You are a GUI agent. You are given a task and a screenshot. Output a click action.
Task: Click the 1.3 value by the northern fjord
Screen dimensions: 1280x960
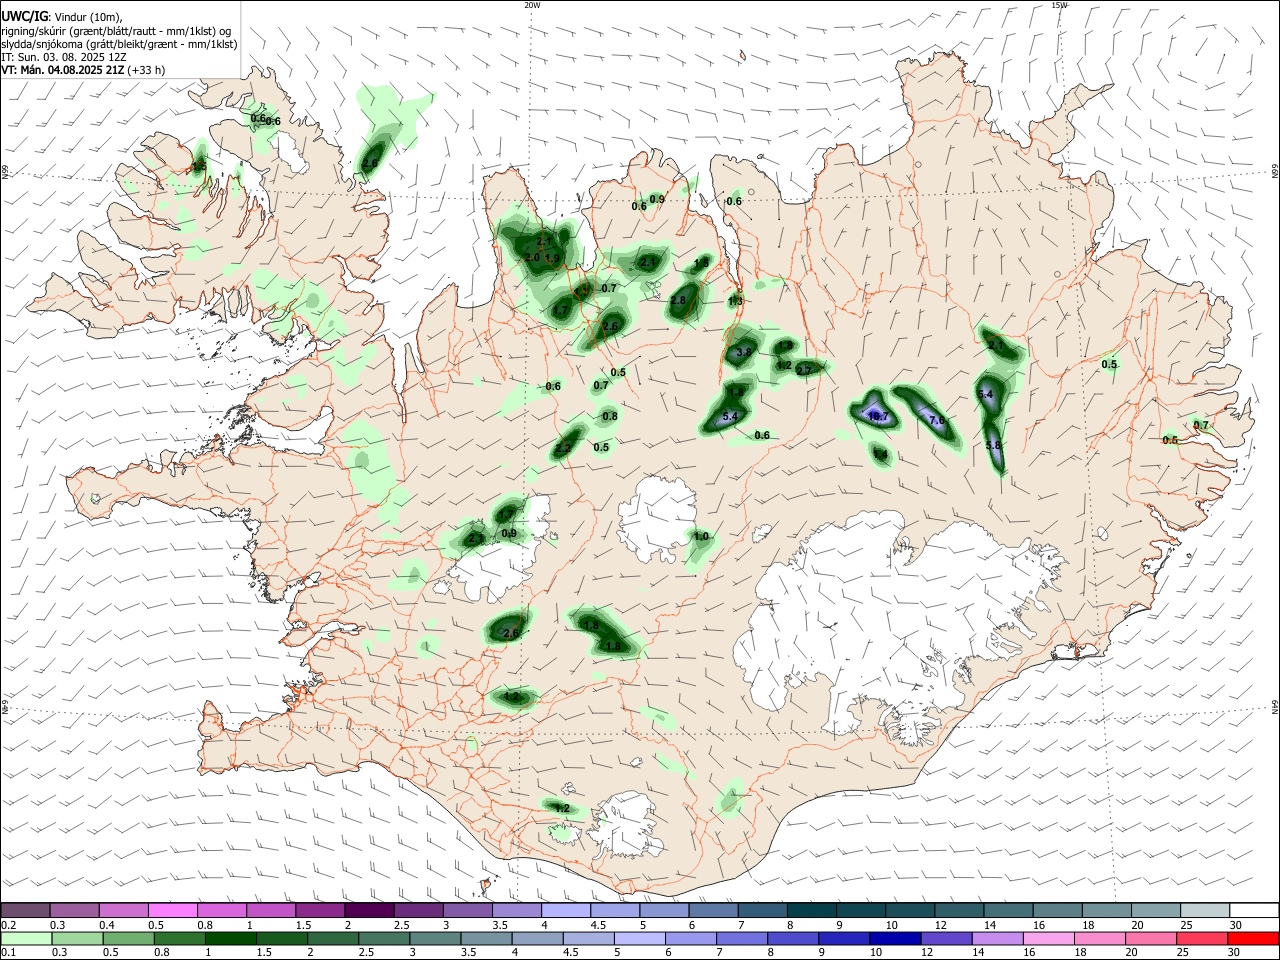[736, 301]
